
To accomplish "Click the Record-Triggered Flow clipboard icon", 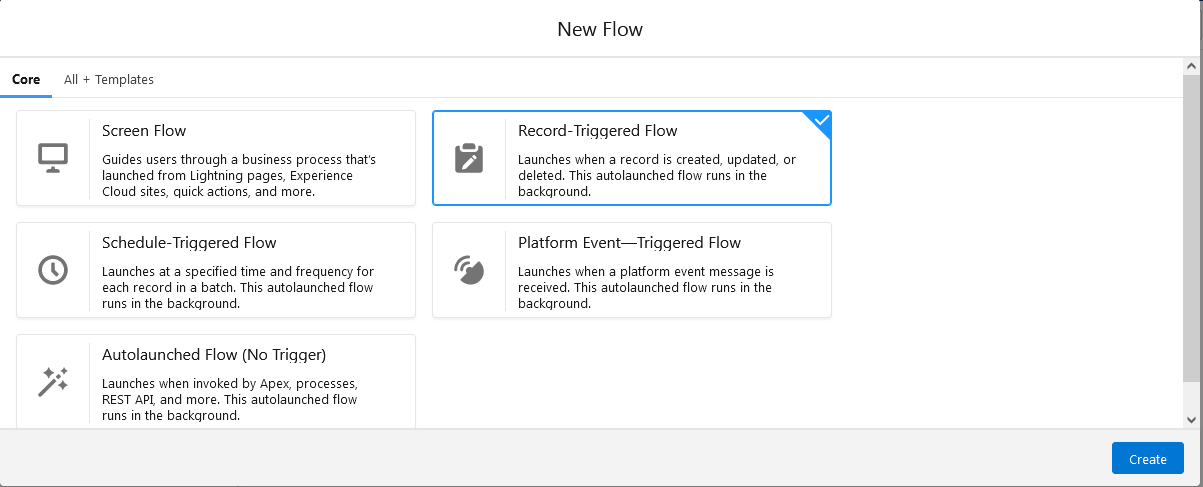I will point(469,158).
